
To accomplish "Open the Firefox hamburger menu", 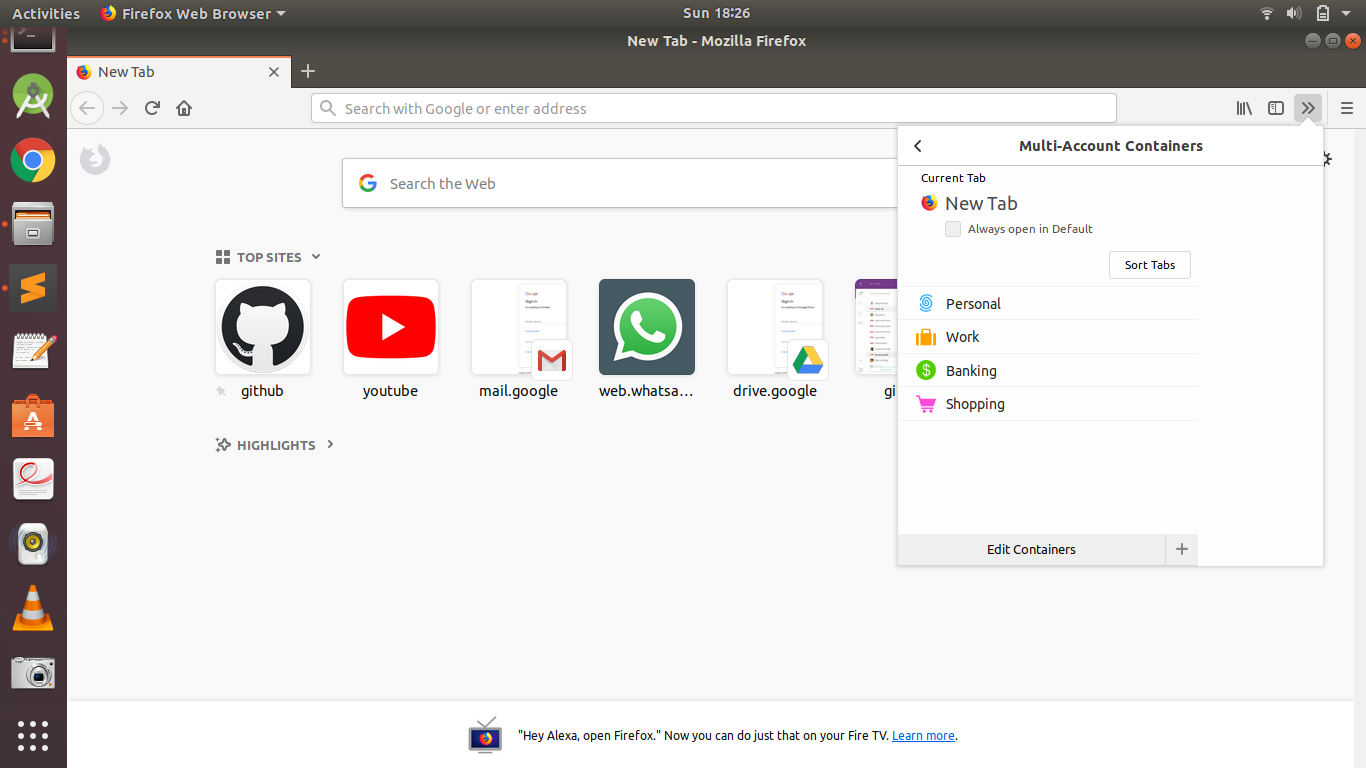I will (x=1345, y=108).
